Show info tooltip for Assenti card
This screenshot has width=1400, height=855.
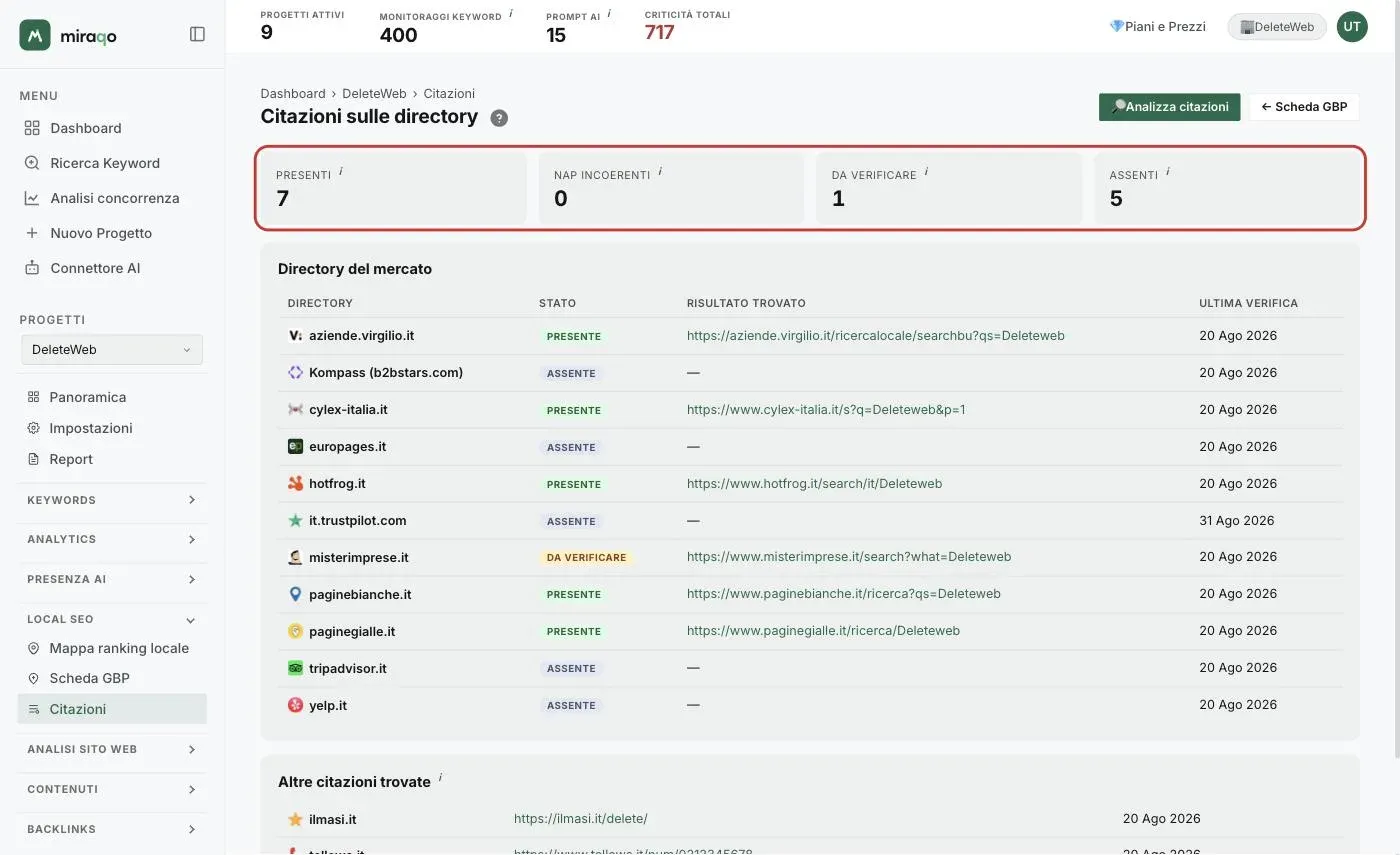[x=1168, y=171]
